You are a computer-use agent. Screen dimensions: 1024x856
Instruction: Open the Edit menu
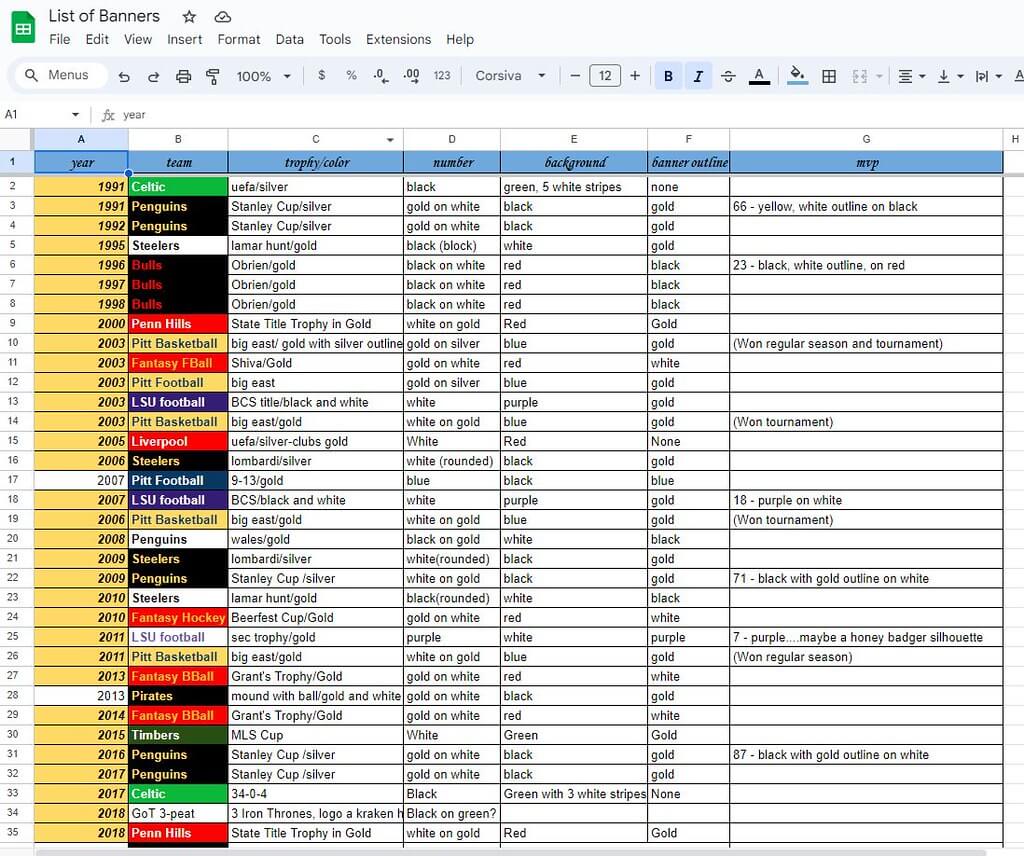pyautogui.click(x=97, y=39)
